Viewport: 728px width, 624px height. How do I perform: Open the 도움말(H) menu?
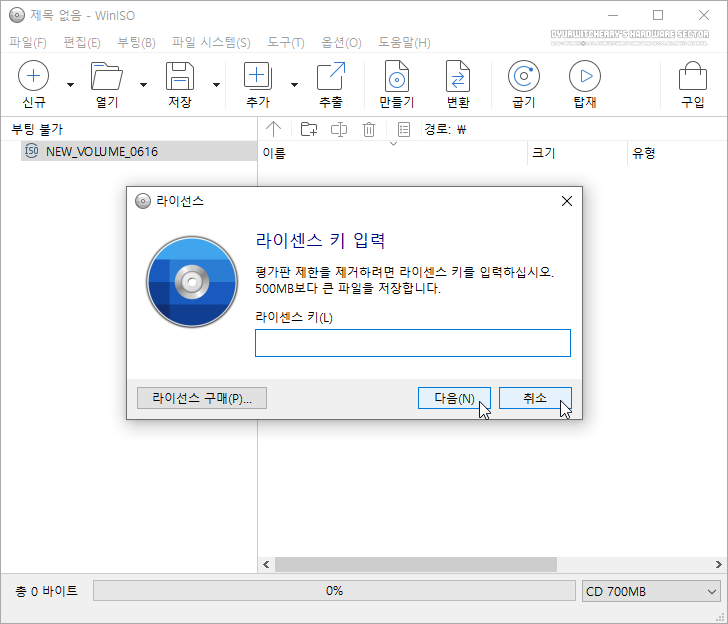tap(404, 43)
